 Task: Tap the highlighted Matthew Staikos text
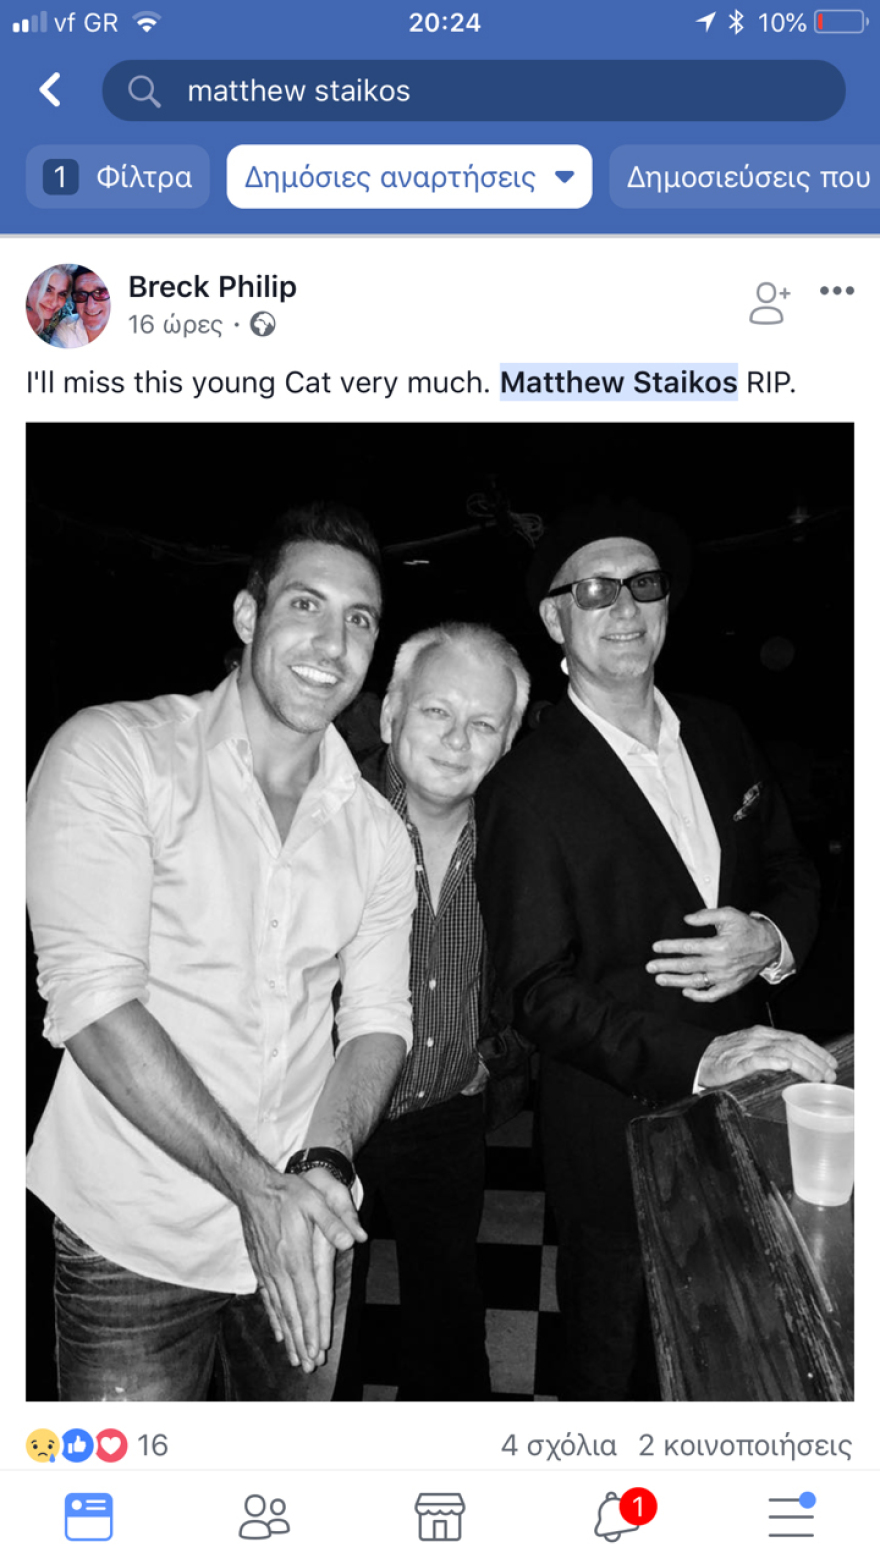pyautogui.click(x=619, y=382)
